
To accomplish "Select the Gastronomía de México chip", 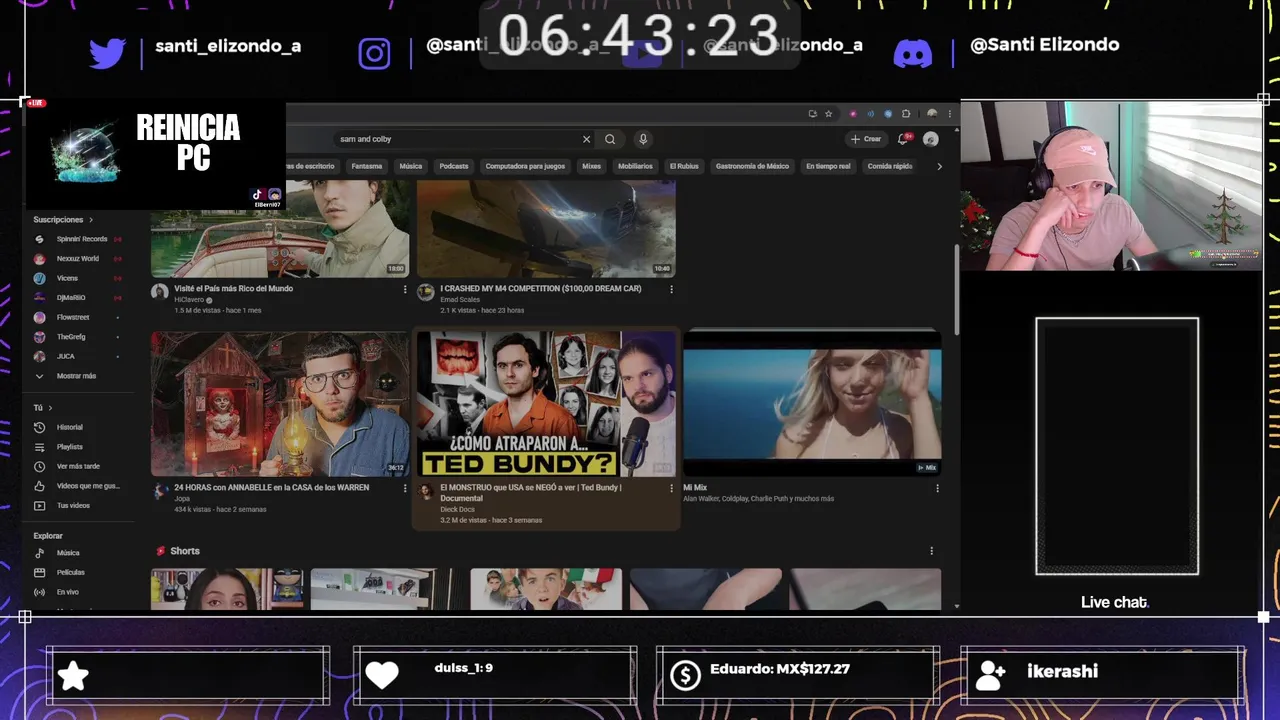I will click(752, 166).
